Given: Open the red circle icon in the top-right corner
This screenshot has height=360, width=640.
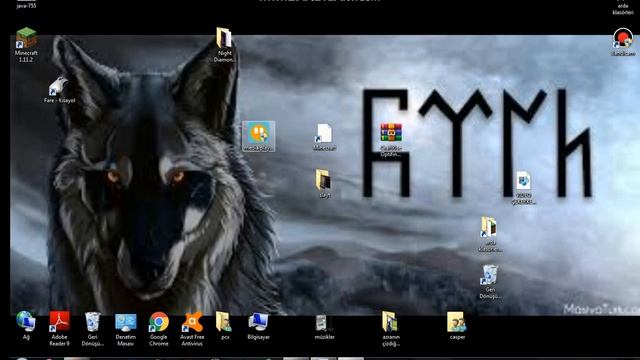Looking at the screenshot, I should [x=622, y=42].
